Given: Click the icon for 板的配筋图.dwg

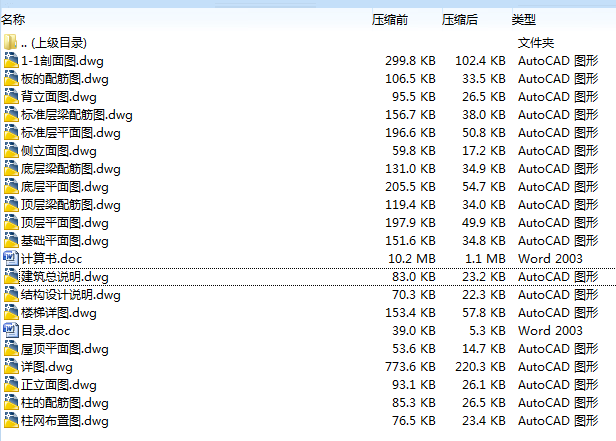Looking at the screenshot, I should click(11, 78).
